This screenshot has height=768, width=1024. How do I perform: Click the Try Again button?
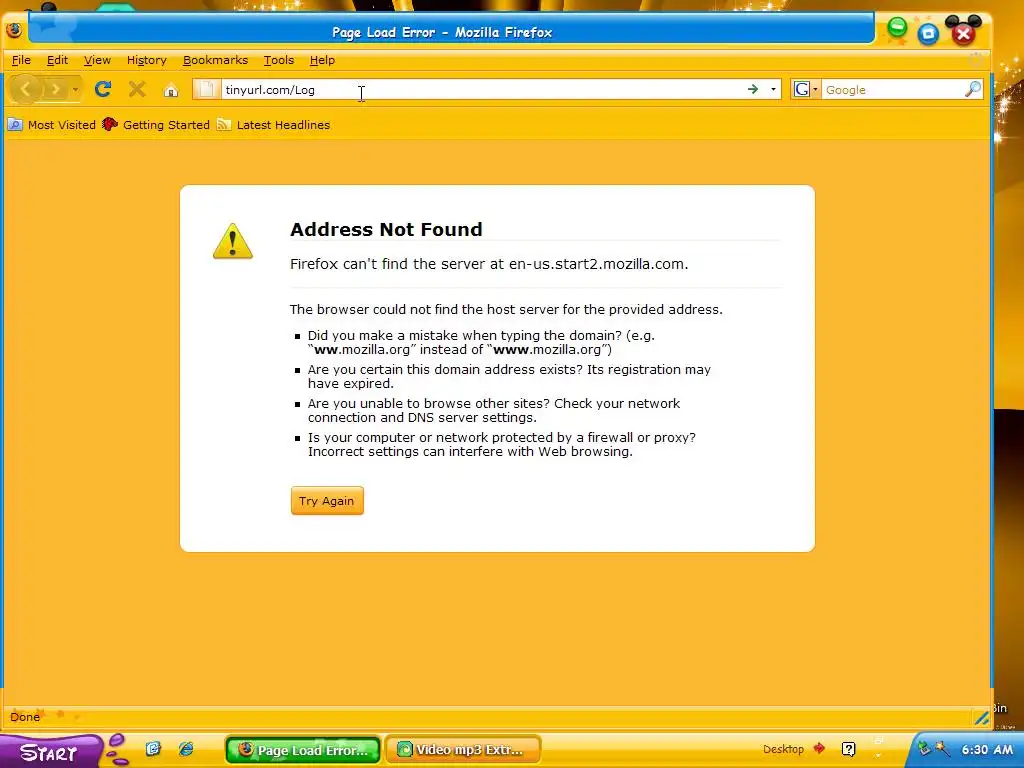[327, 501]
